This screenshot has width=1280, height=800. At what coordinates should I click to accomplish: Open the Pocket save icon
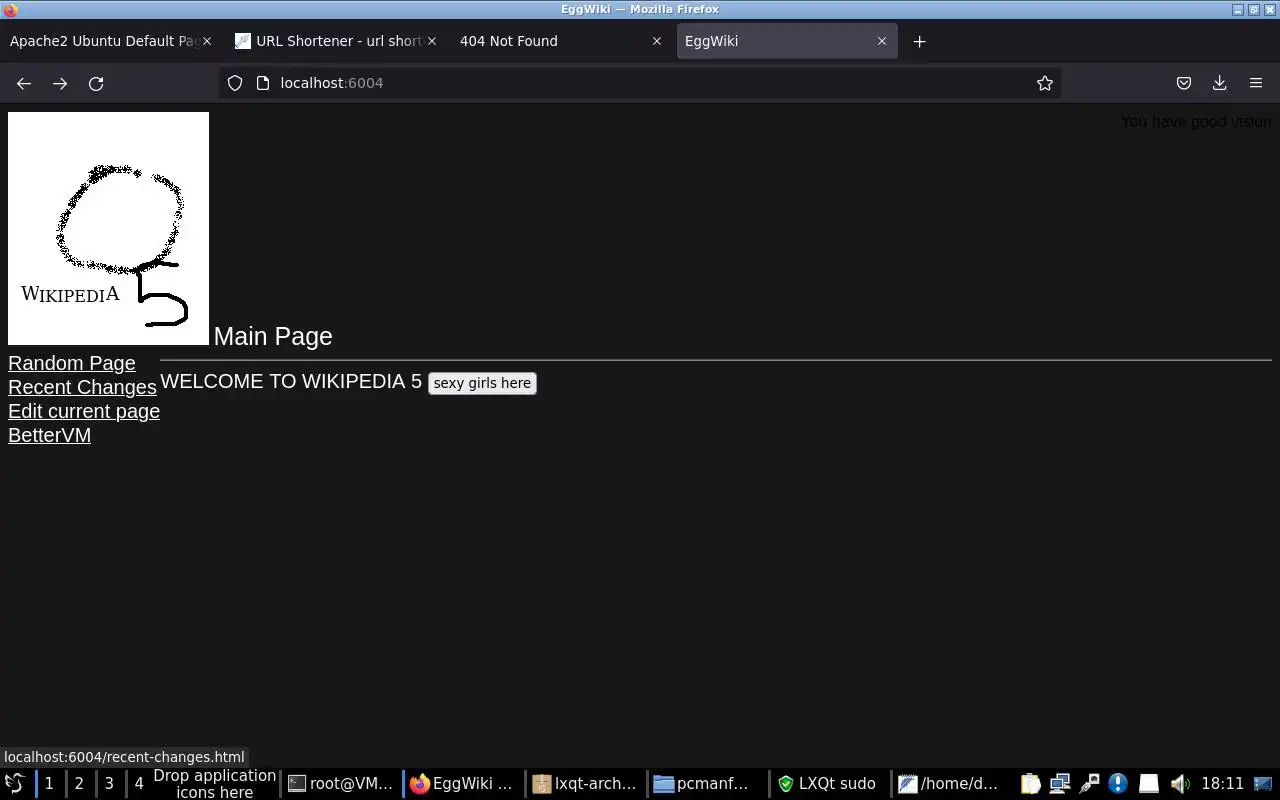pos(1184,83)
